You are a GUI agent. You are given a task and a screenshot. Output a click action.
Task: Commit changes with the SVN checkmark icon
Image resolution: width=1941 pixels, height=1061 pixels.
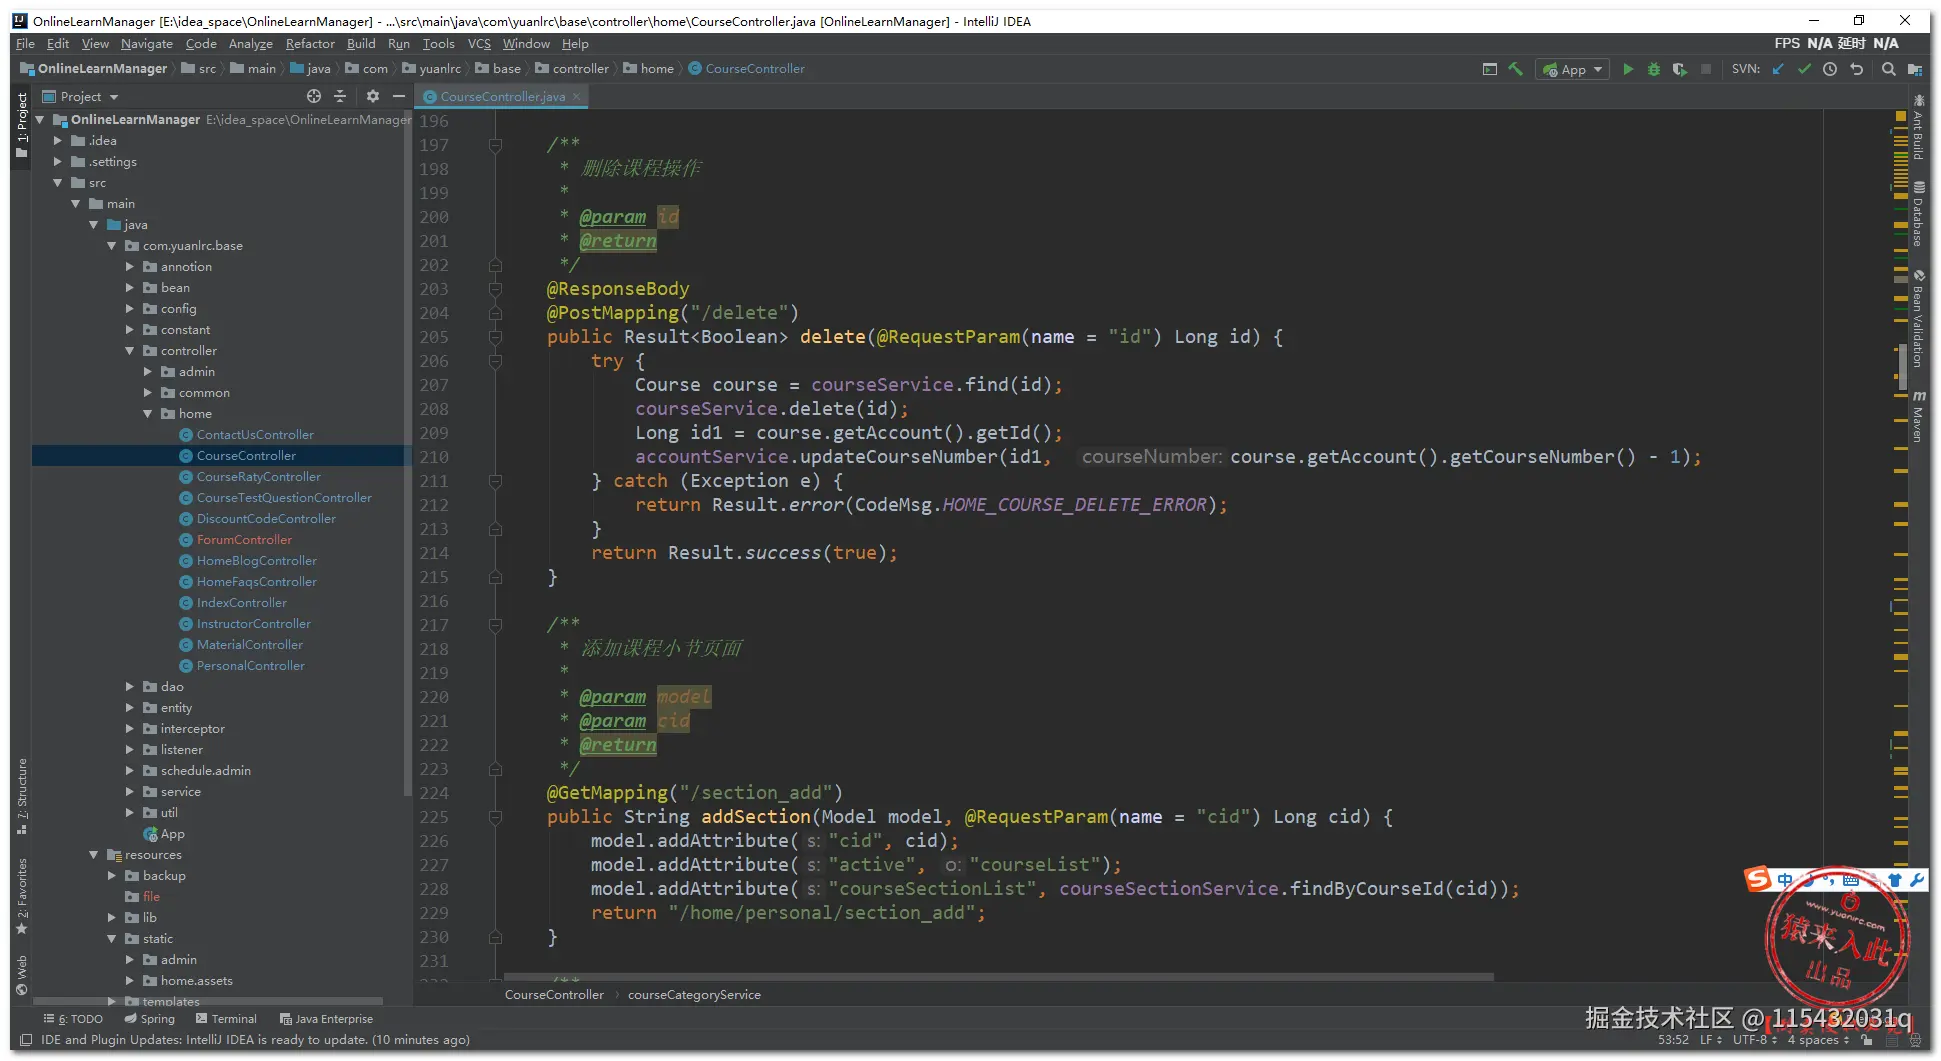[x=1804, y=69]
